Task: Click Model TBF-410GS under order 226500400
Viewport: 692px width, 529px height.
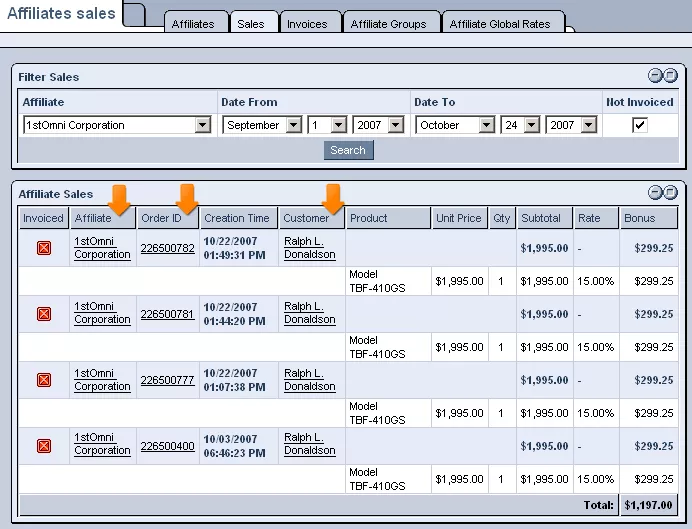Action: coord(377,479)
